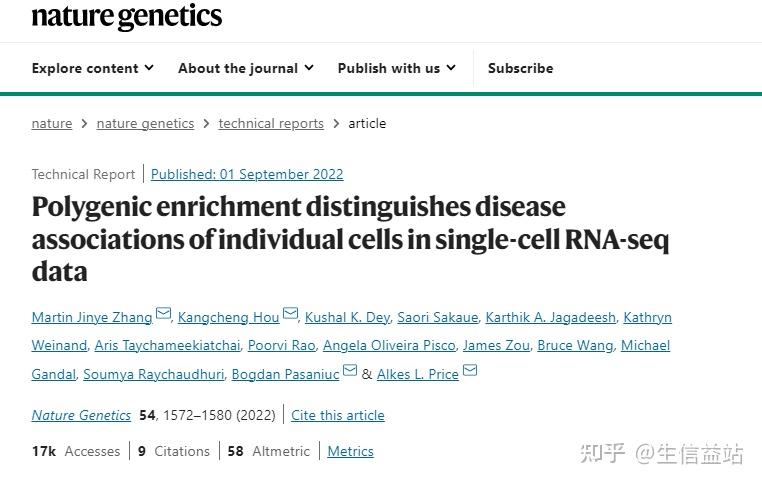
Task: View the article Metrics link
Action: 350,451
